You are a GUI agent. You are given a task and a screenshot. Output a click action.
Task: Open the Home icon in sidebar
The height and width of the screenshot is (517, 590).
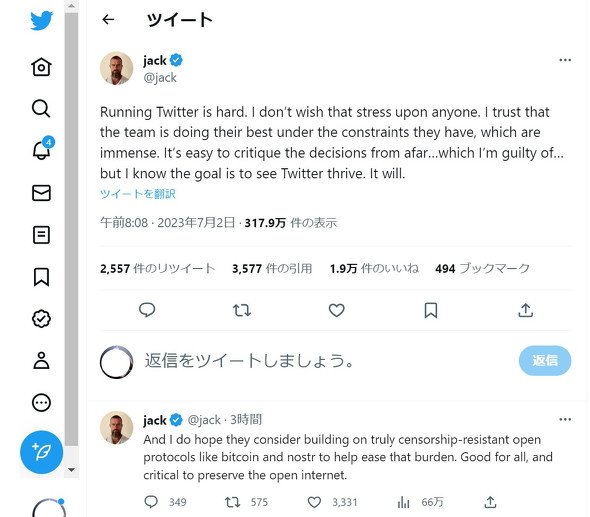(41, 67)
